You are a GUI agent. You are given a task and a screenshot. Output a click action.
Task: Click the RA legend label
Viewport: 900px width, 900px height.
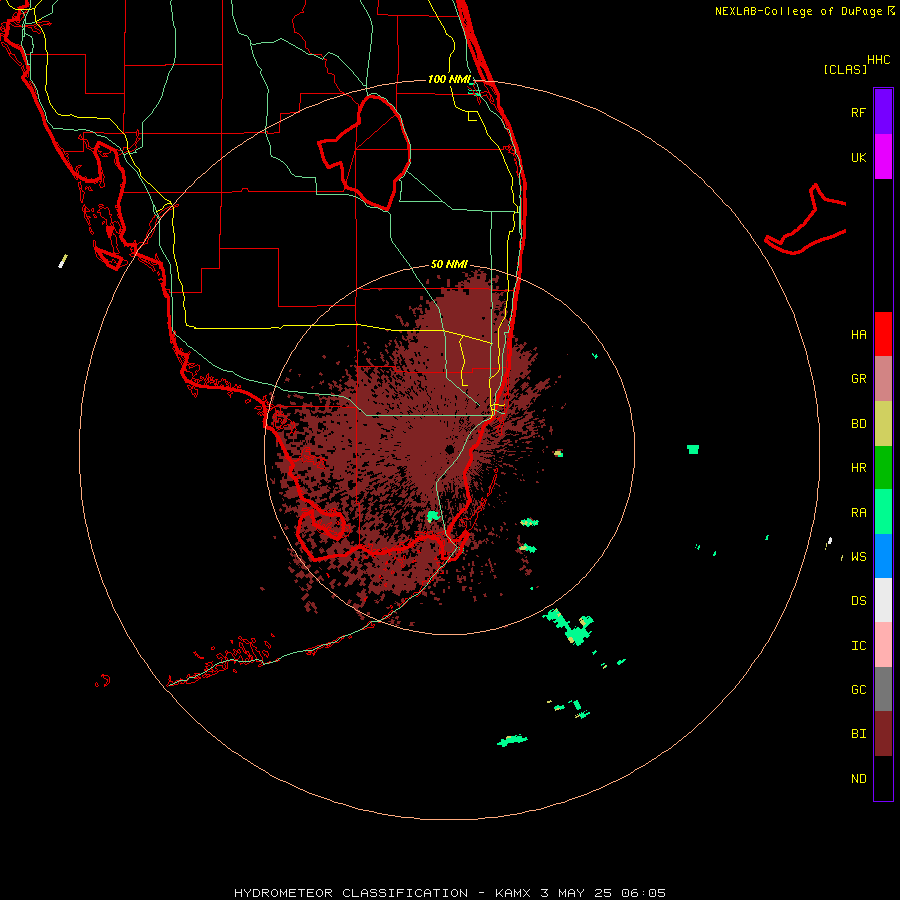(858, 513)
